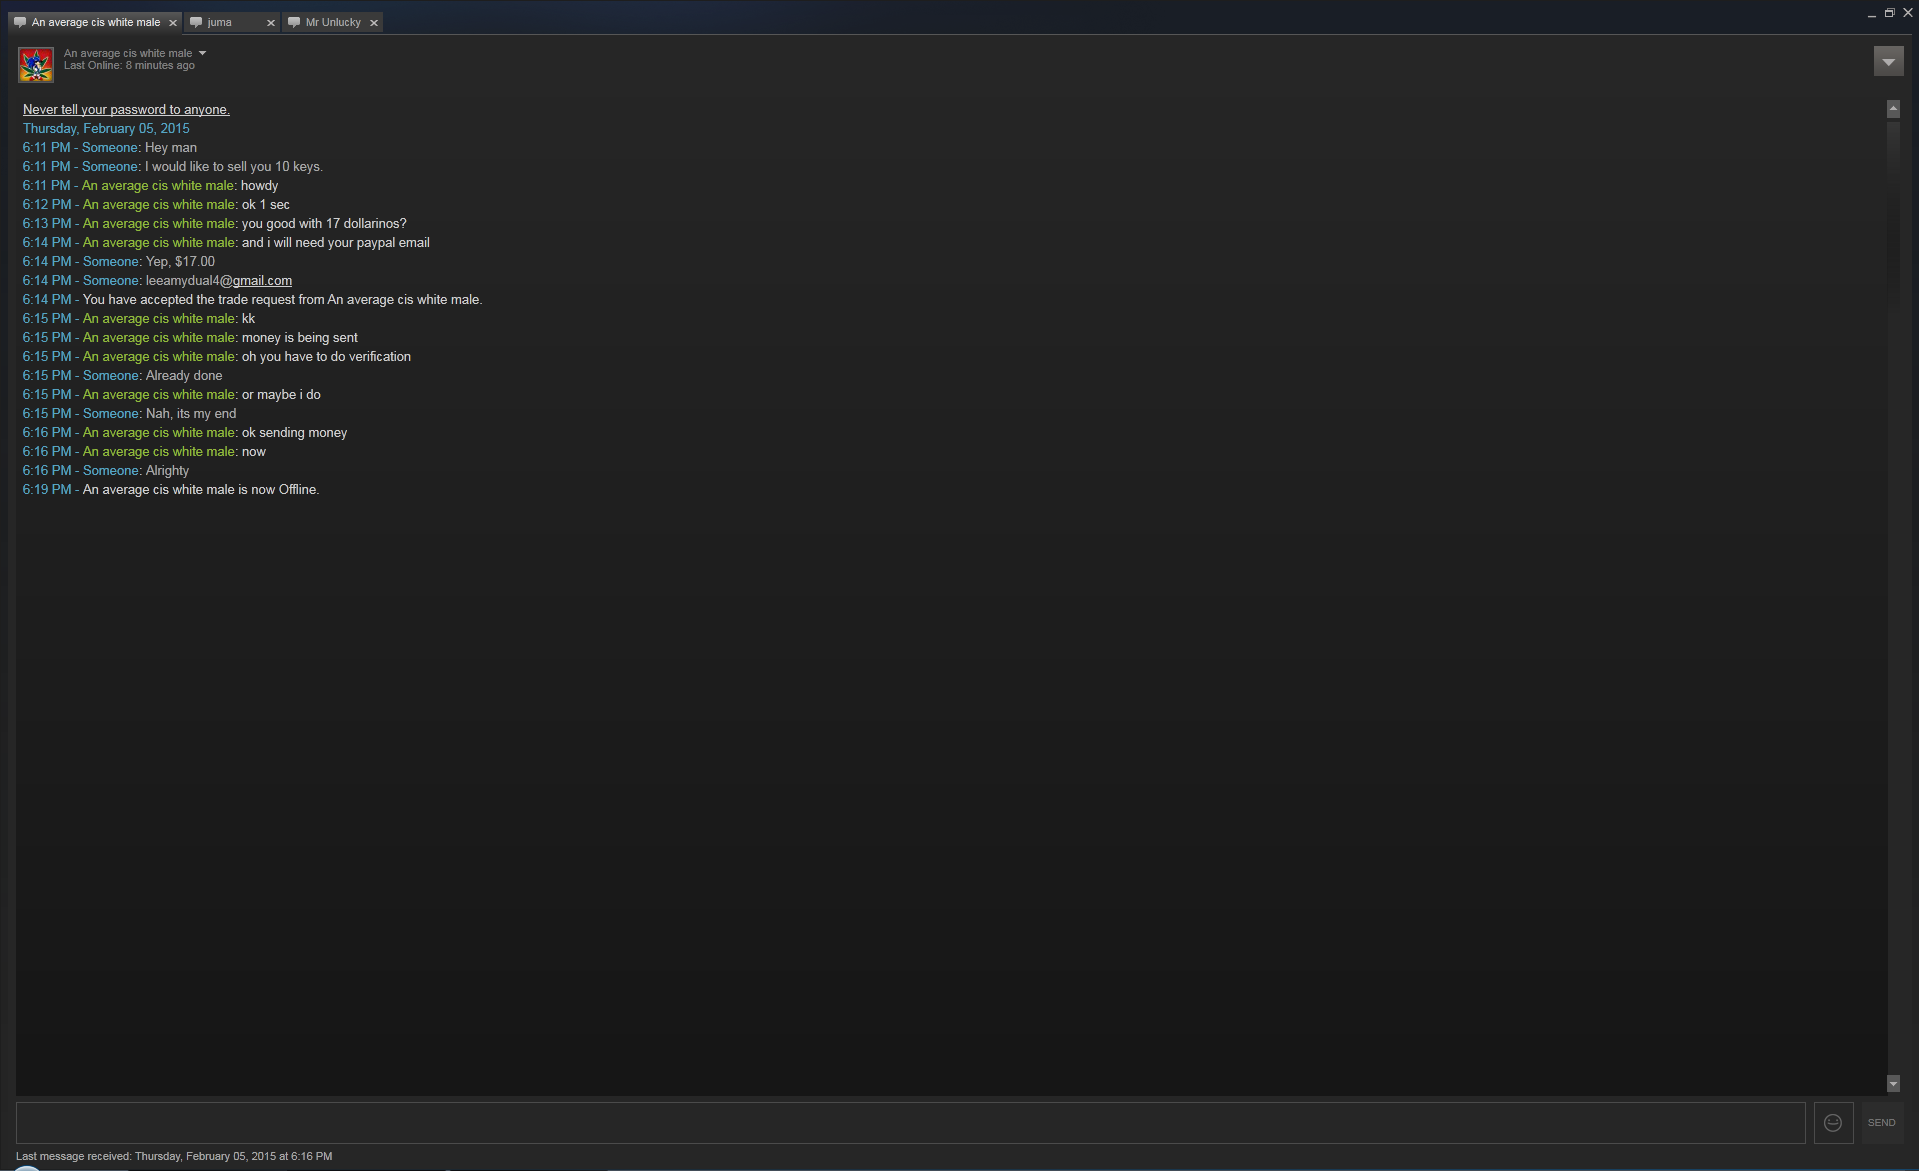
Task: Switch to the juma chat tab
Action: [231, 22]
